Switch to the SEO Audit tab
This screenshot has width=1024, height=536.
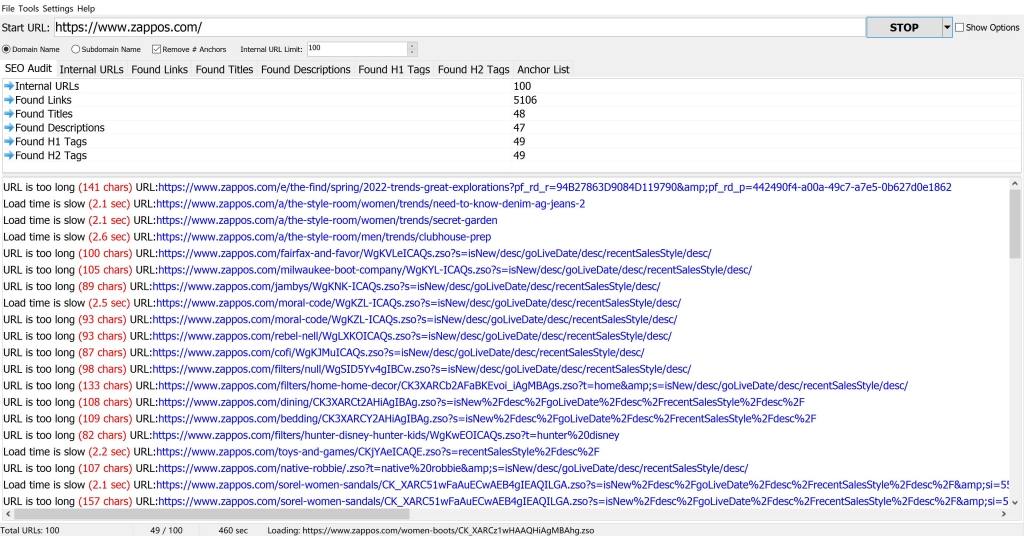pyautogui.click(x=28, y=69)
